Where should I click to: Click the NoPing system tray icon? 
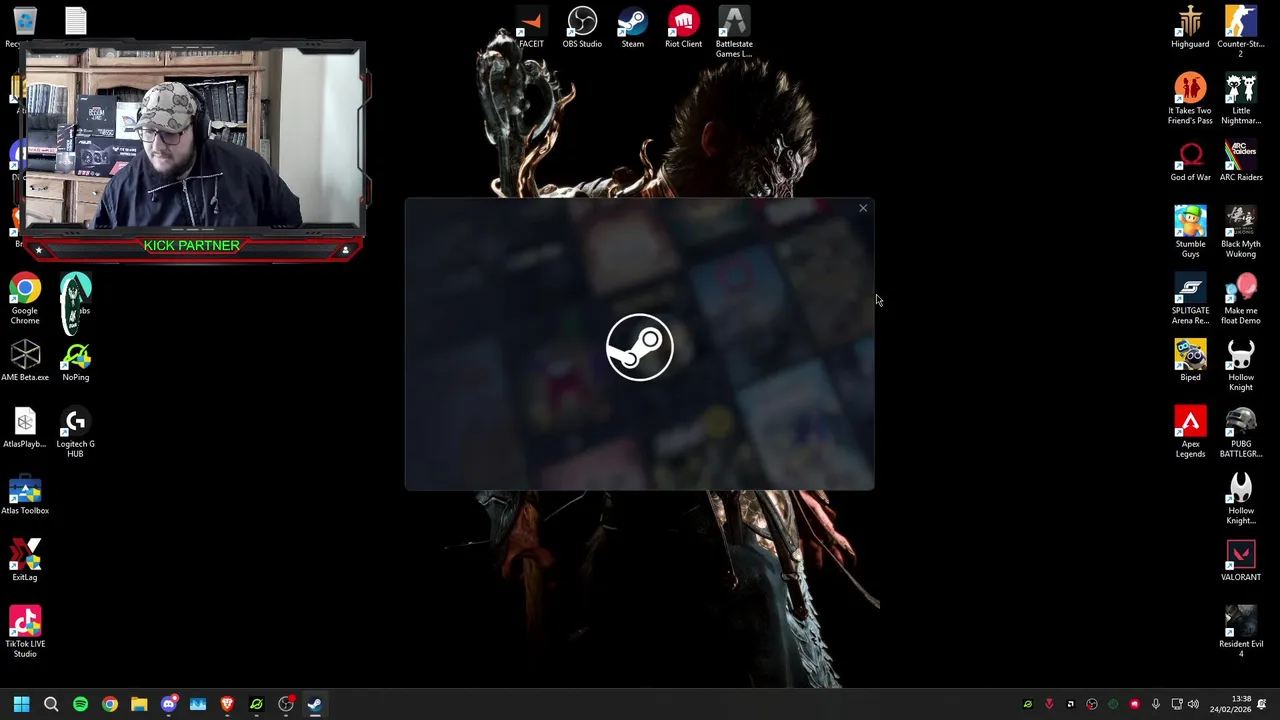click(x=1027, y=704)
